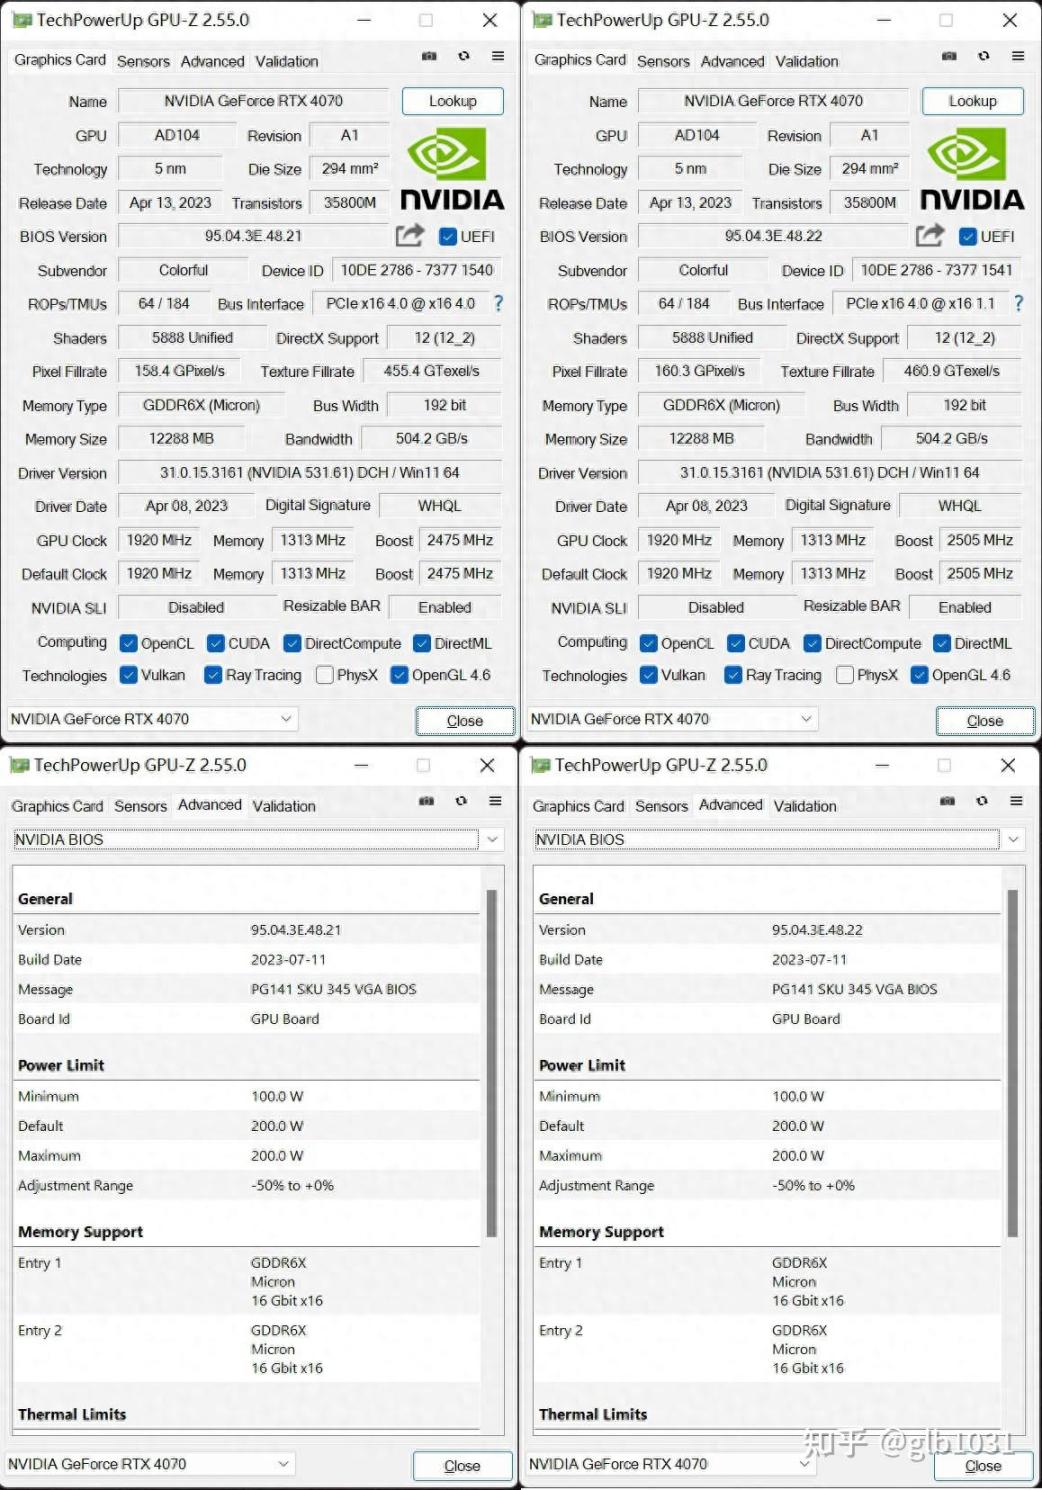Click refresh icon in top-right GPU-Z window

coord(984,56)
